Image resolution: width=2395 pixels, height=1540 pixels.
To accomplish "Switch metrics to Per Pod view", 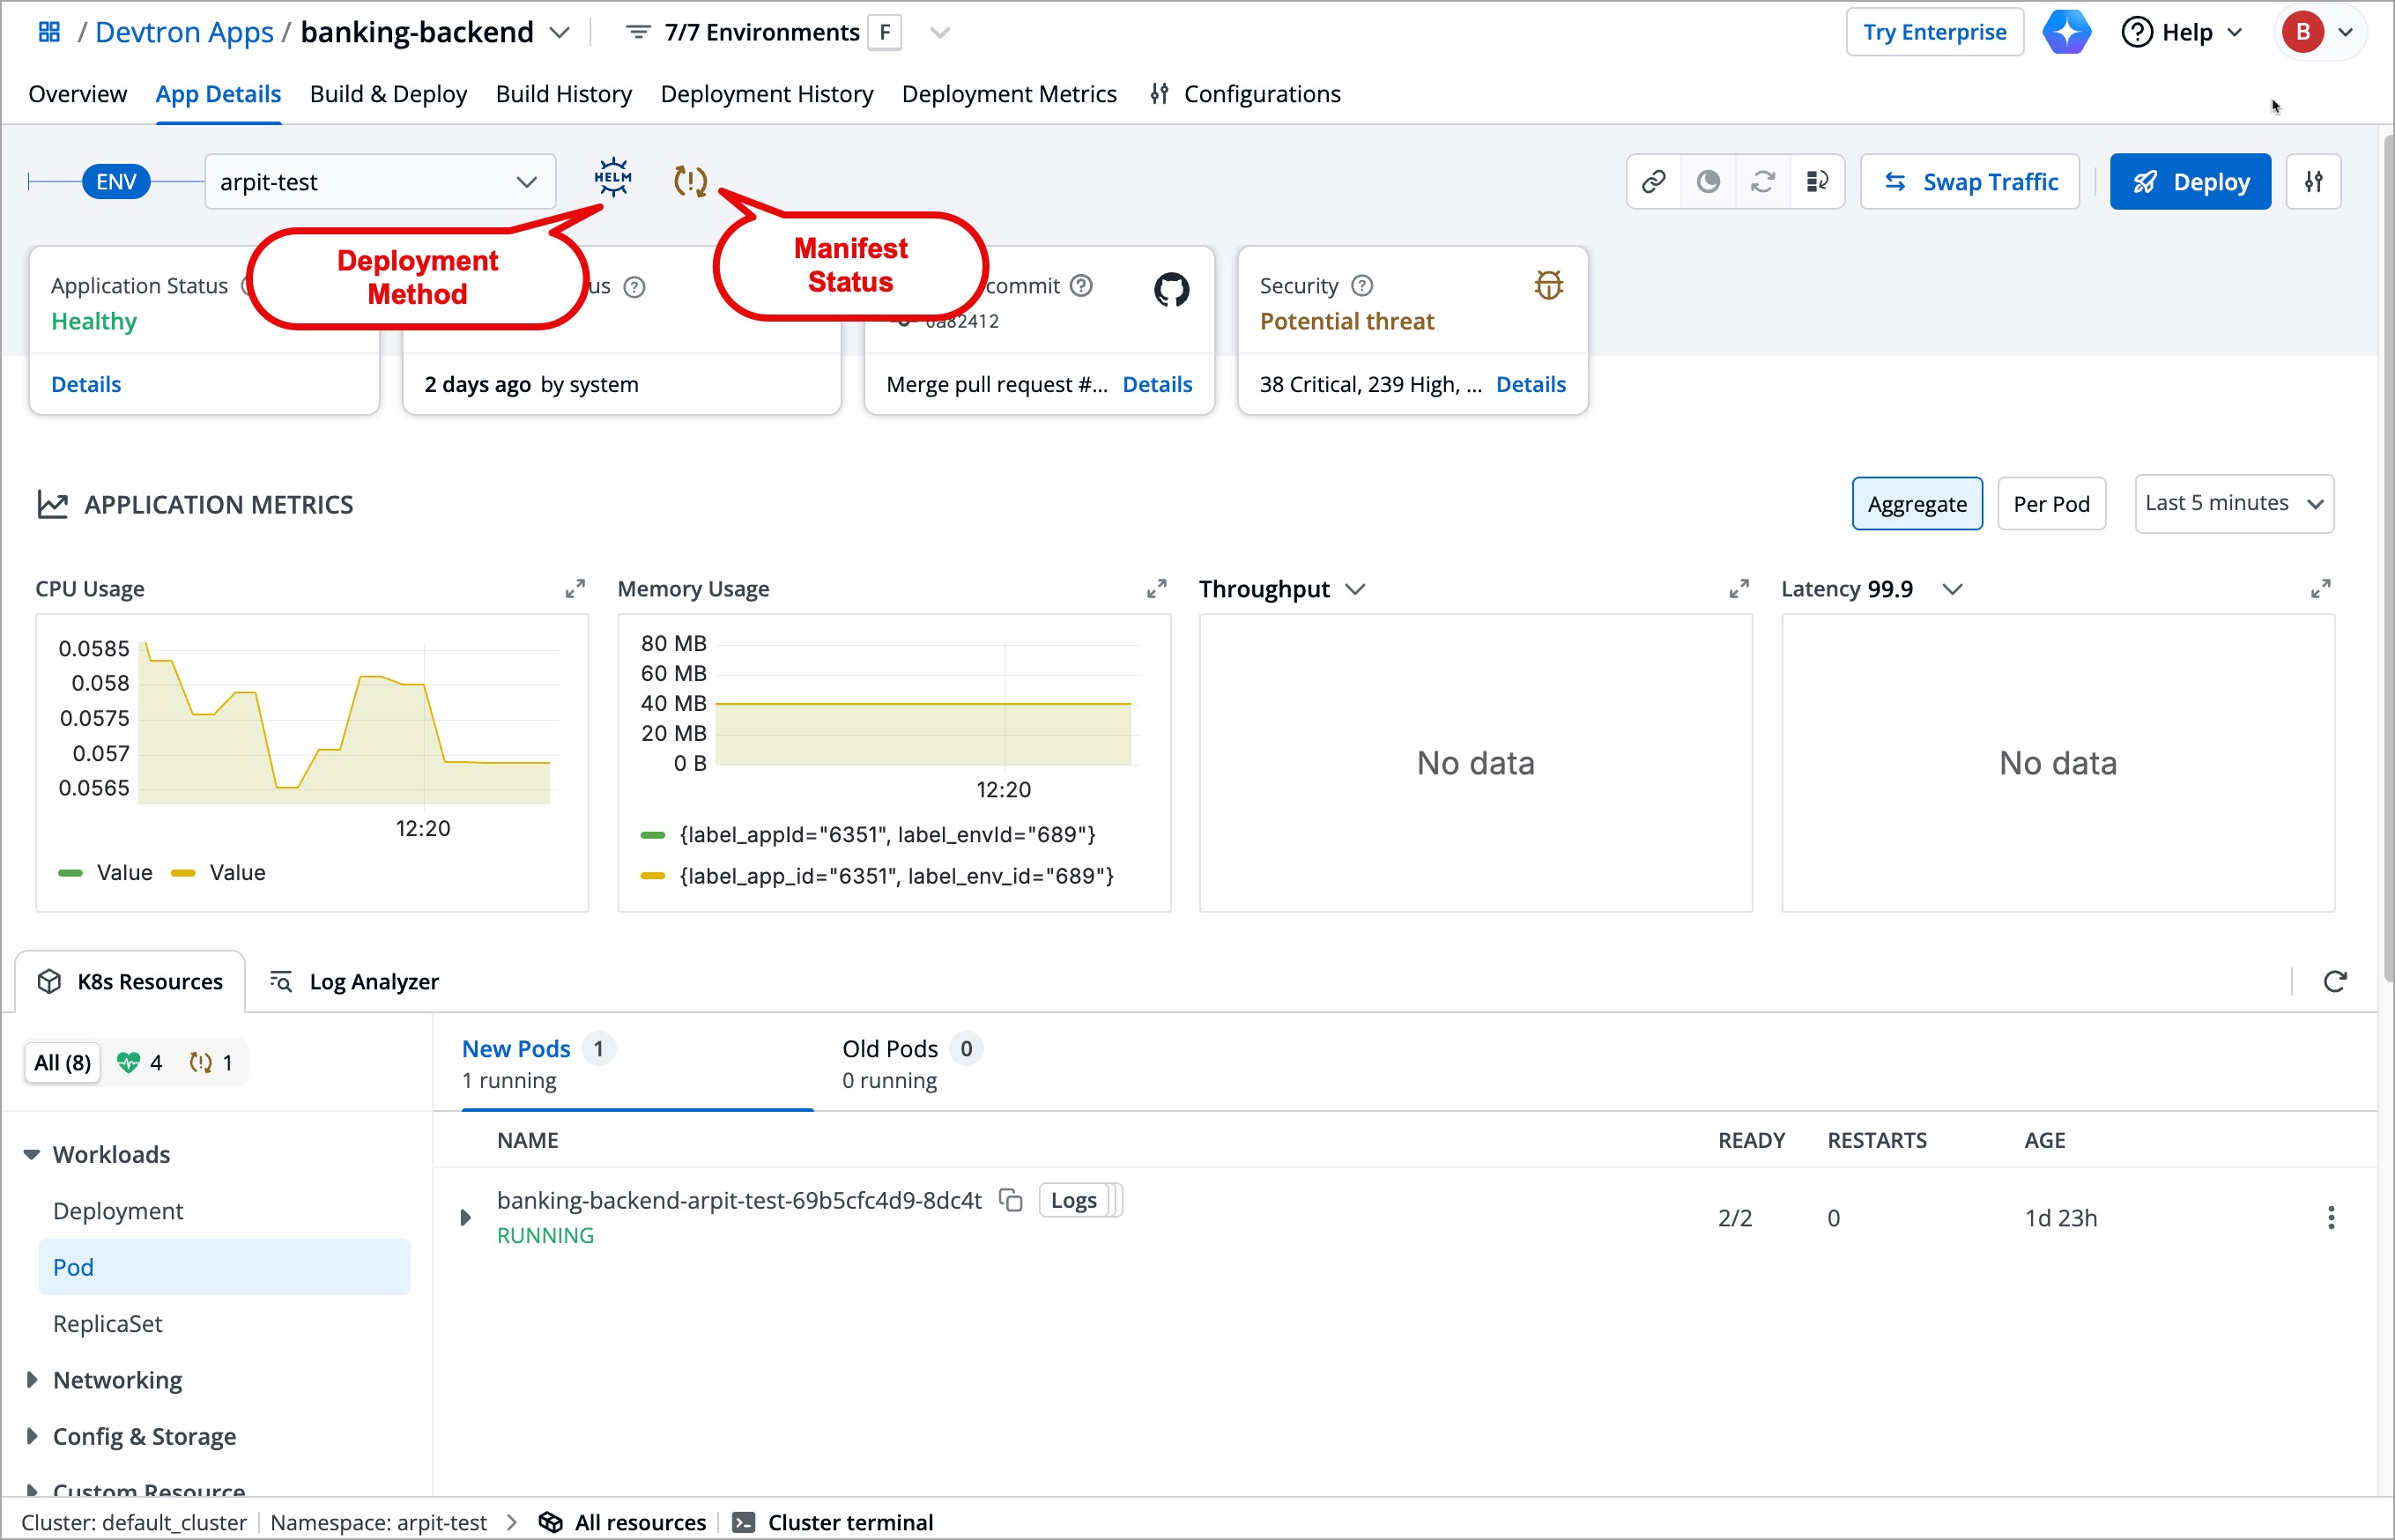I will 2051,503.
